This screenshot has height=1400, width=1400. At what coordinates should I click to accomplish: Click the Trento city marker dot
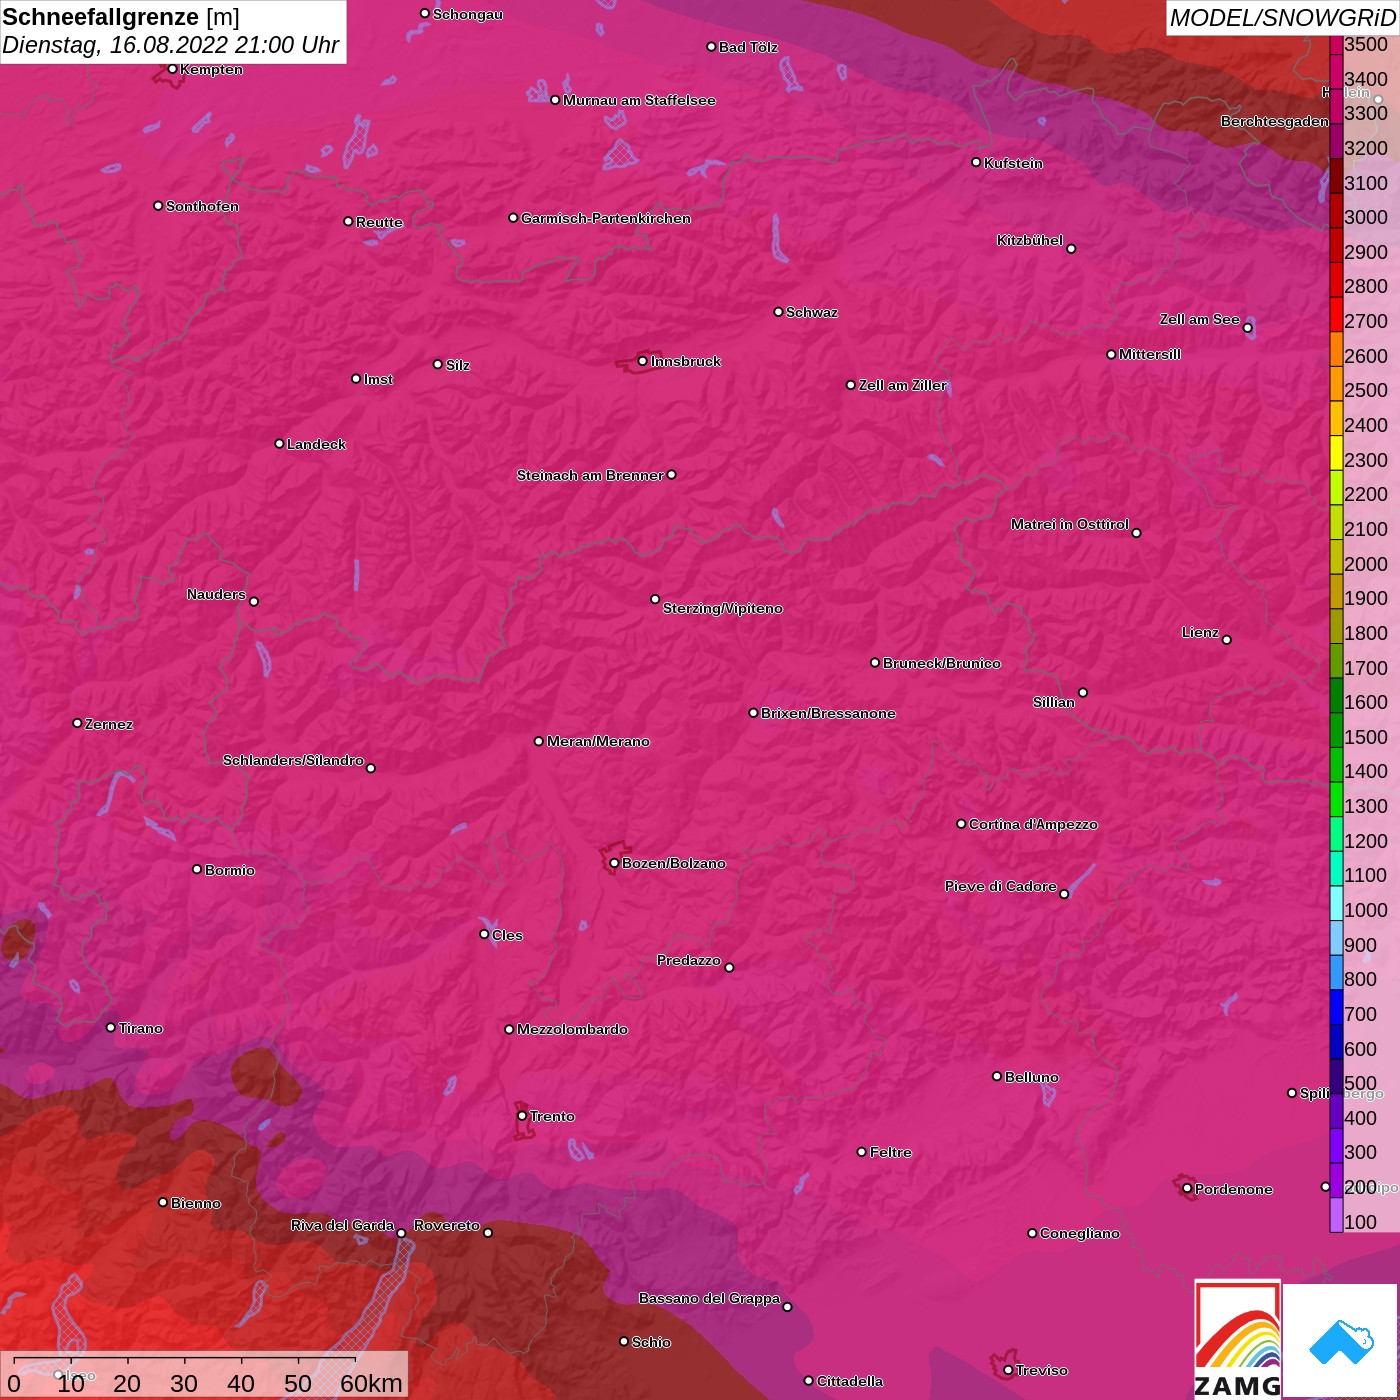pyautogui.click(x=522, y=1116)
